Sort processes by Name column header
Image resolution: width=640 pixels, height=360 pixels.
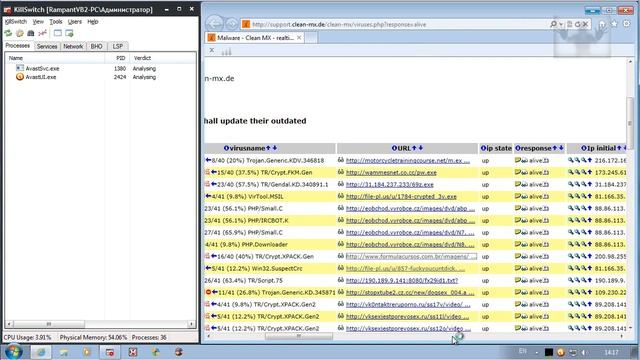[55, 58]
